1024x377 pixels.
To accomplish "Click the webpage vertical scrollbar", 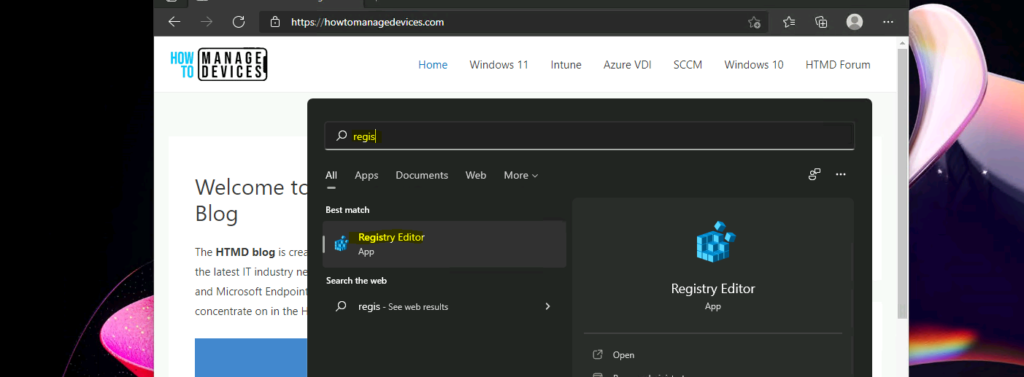I will (x=902, y=183).
